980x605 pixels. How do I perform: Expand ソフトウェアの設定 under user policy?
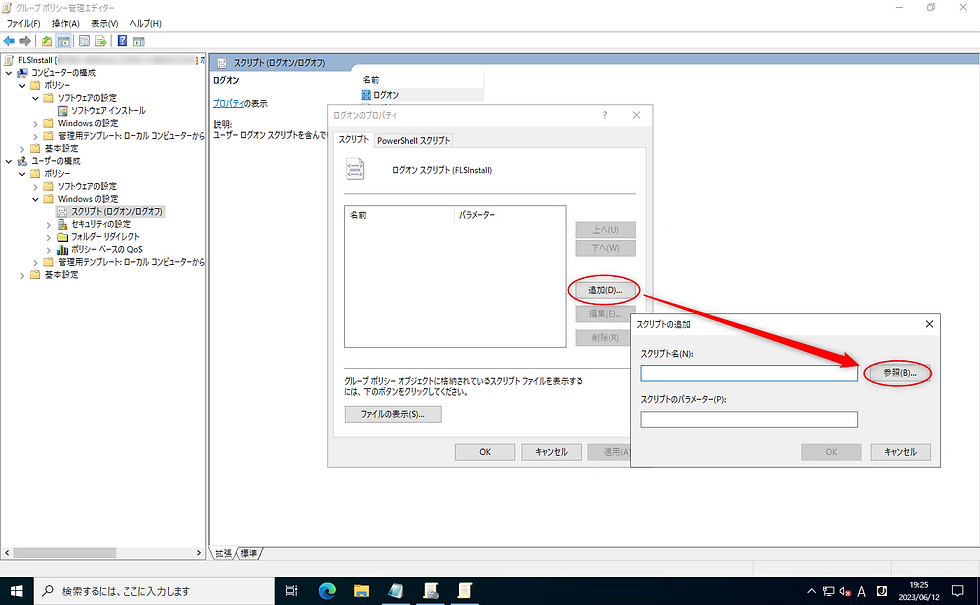click(x=35, y=187)
